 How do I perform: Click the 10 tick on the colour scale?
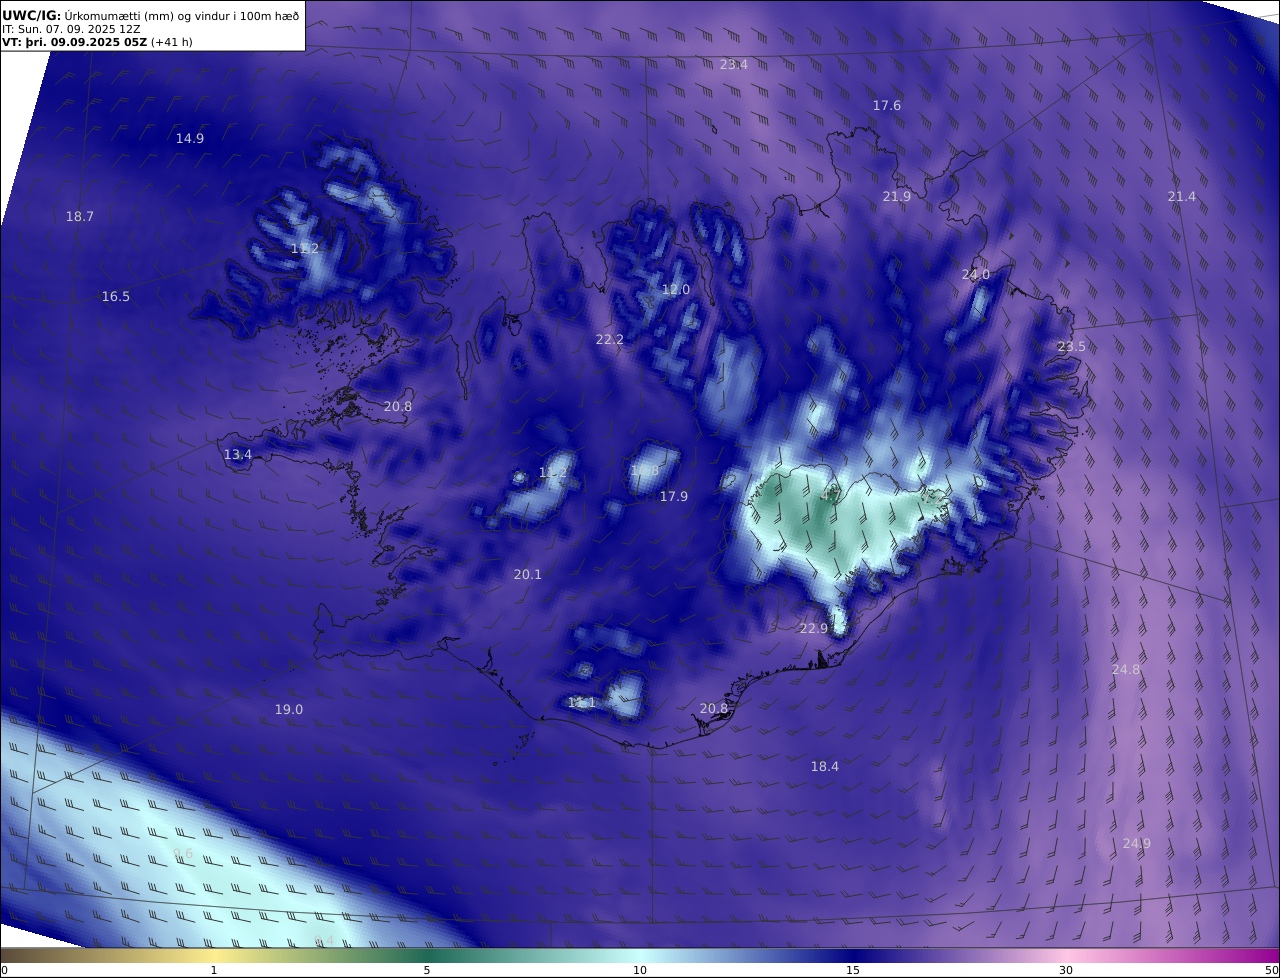click(x=640, y=970)
